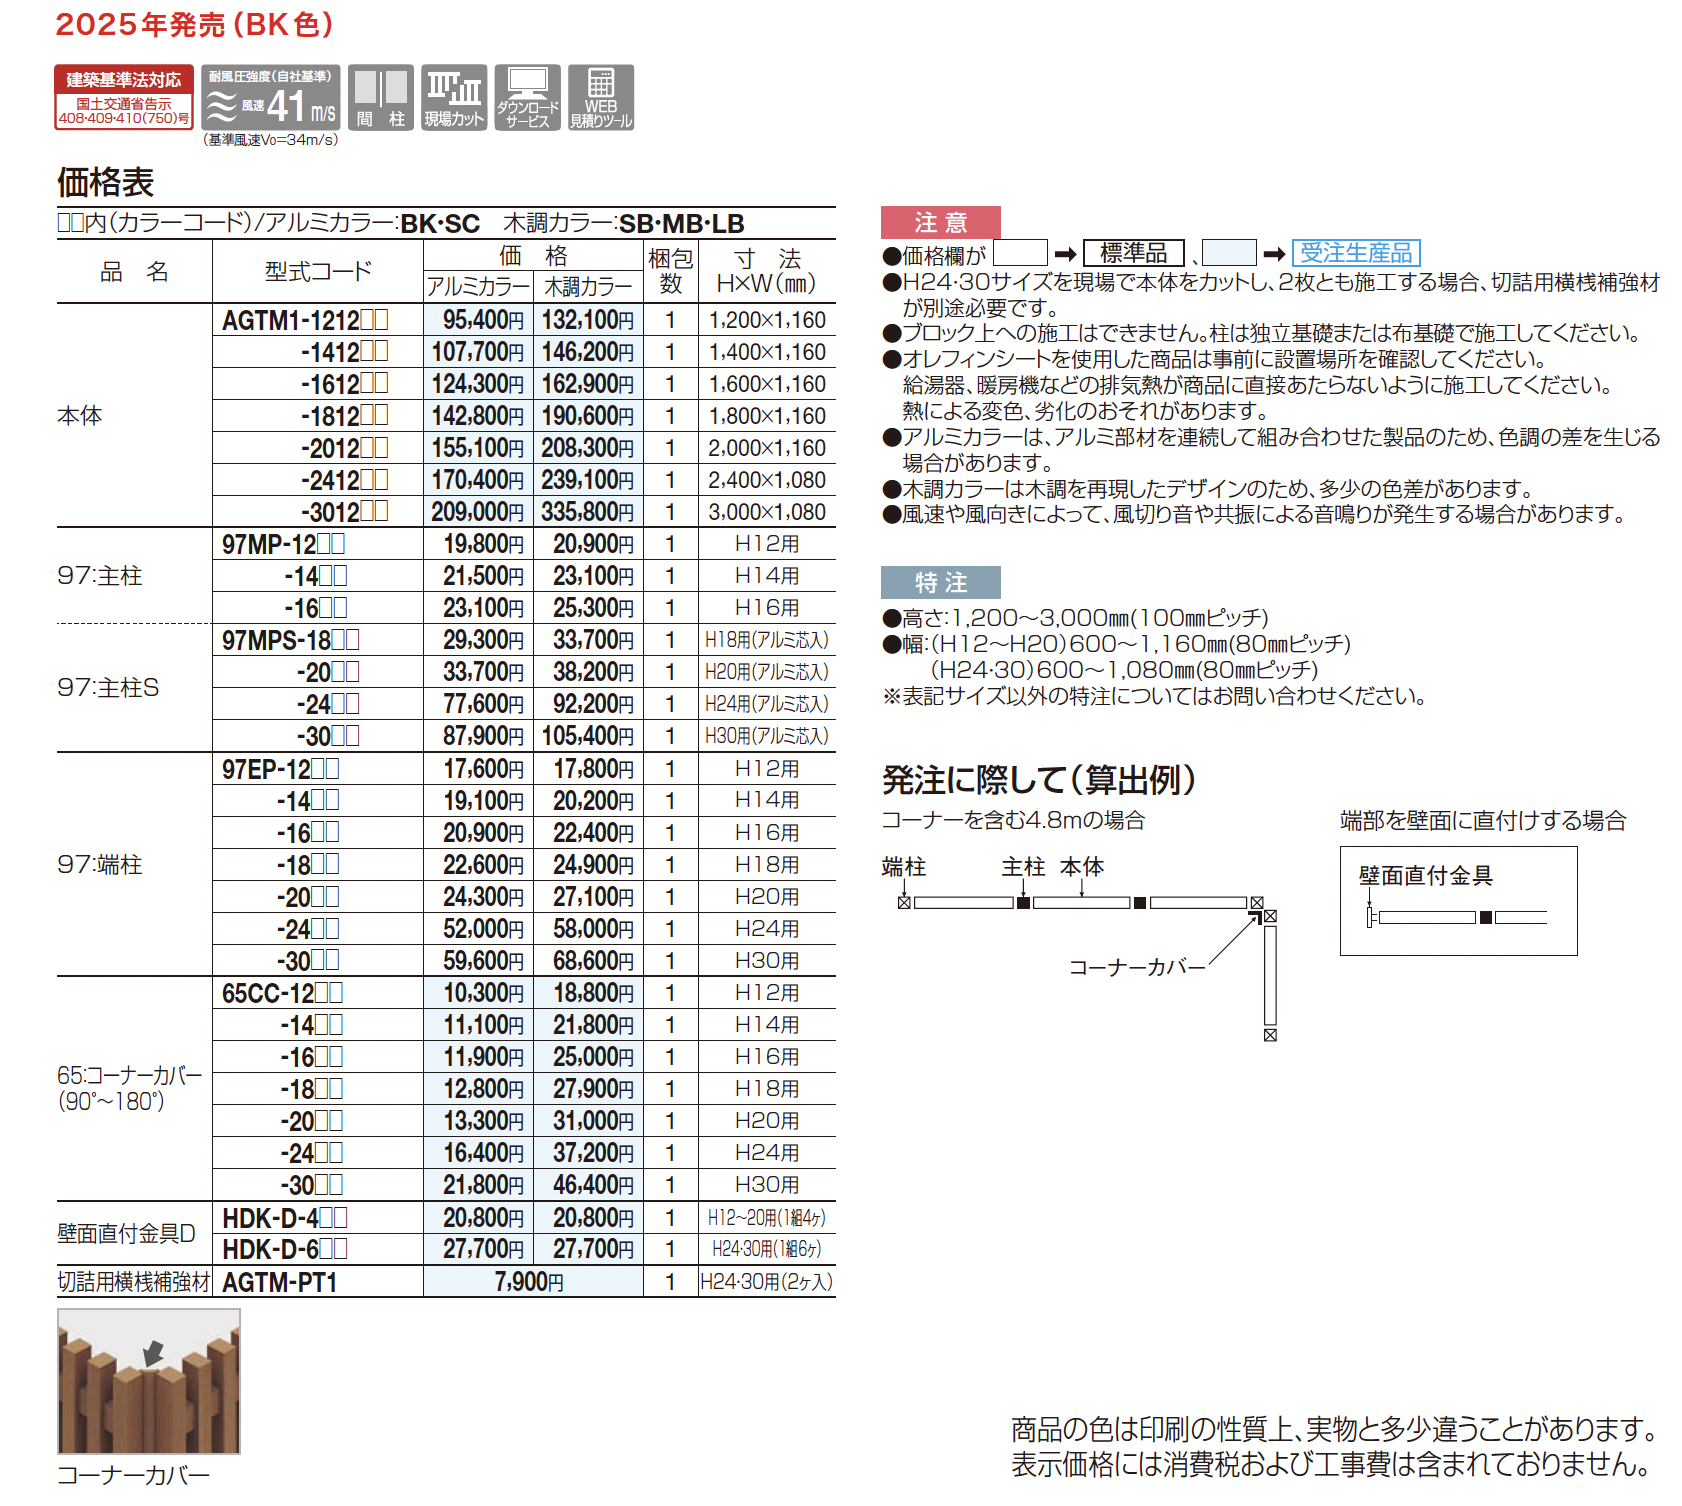Click the arrow on the corner cover photo
Viewport: 1682px width, 1506px height.
point(153,1353)
